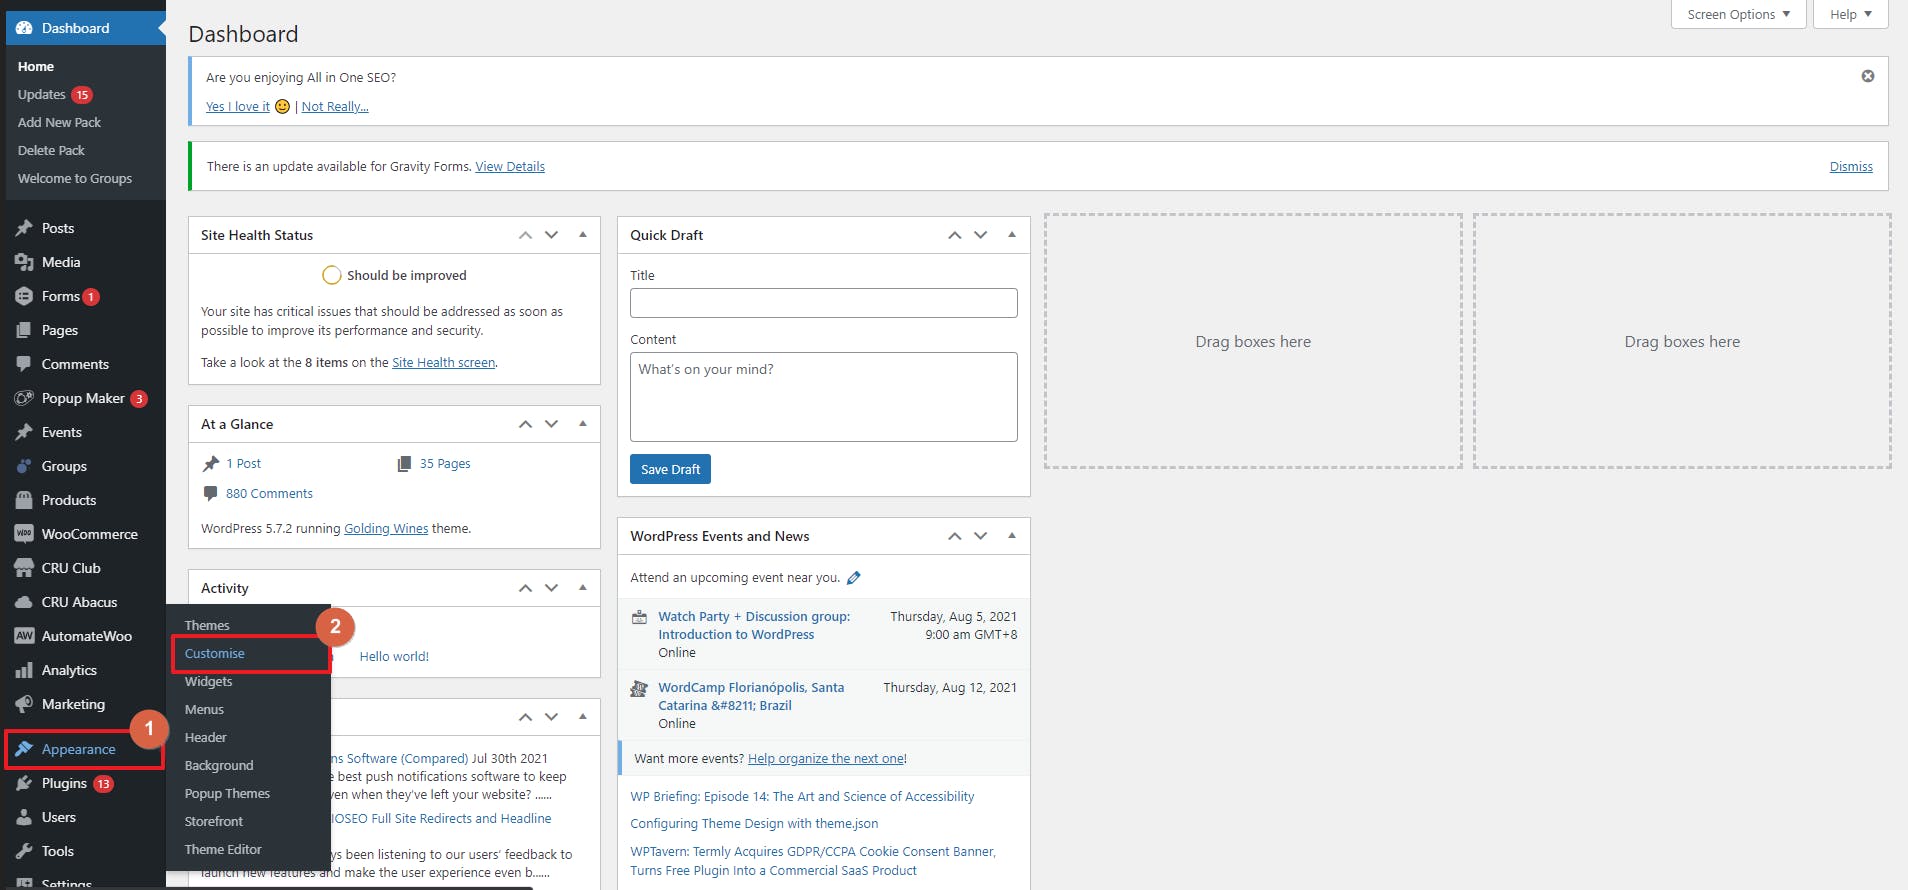The height and width of the screenshot is (890, 1908).
Task: Move At a Glance box up
Action: coord(525,424)
